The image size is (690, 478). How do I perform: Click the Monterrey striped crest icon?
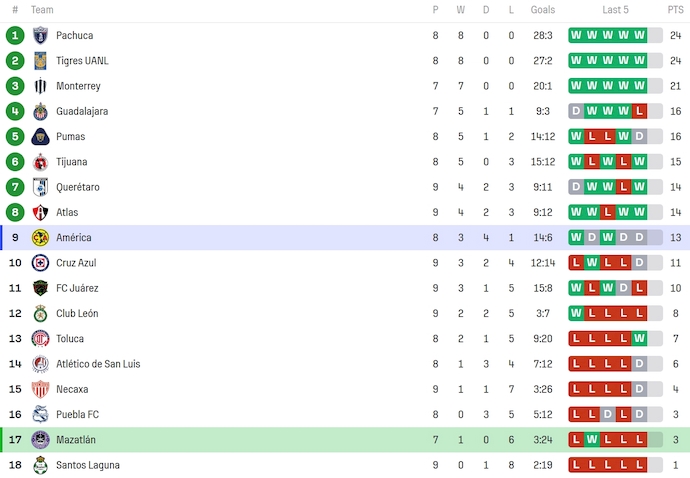pos(40,86)
